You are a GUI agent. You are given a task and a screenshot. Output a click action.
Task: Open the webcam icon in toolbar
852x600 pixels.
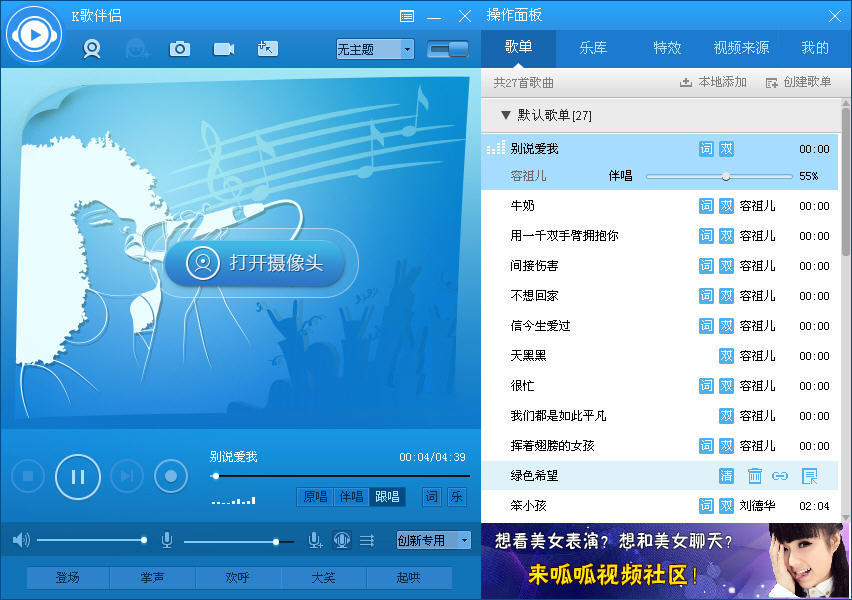(x=92, y=49)
